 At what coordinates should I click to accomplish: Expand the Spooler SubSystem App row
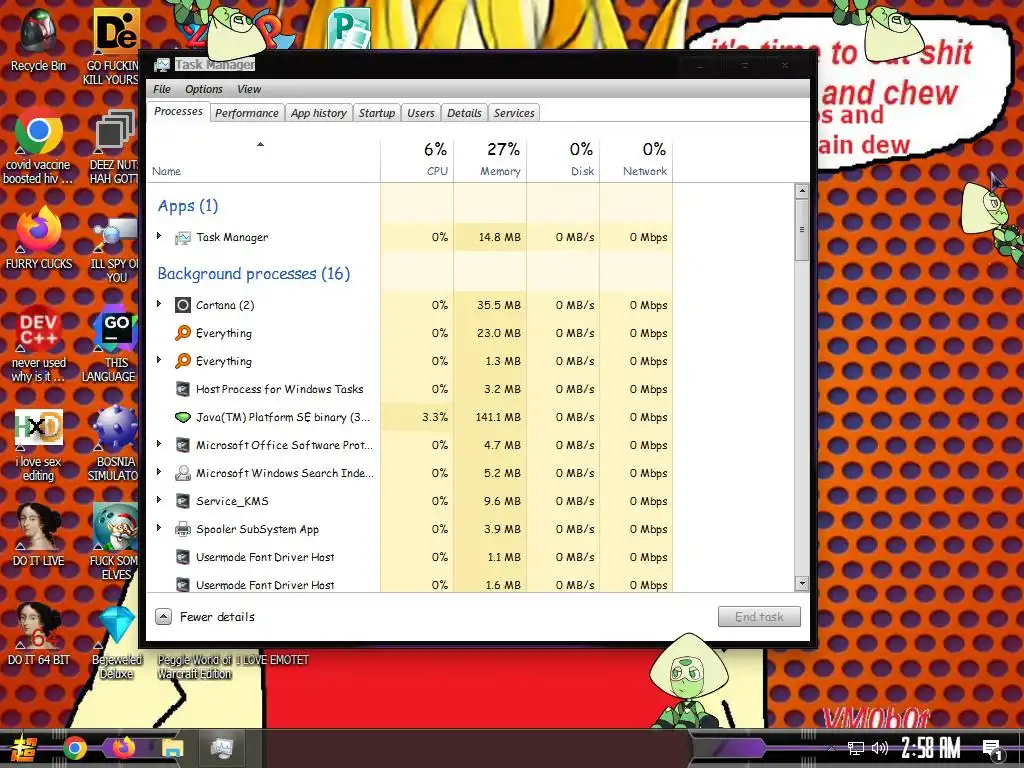pos(159,528)
